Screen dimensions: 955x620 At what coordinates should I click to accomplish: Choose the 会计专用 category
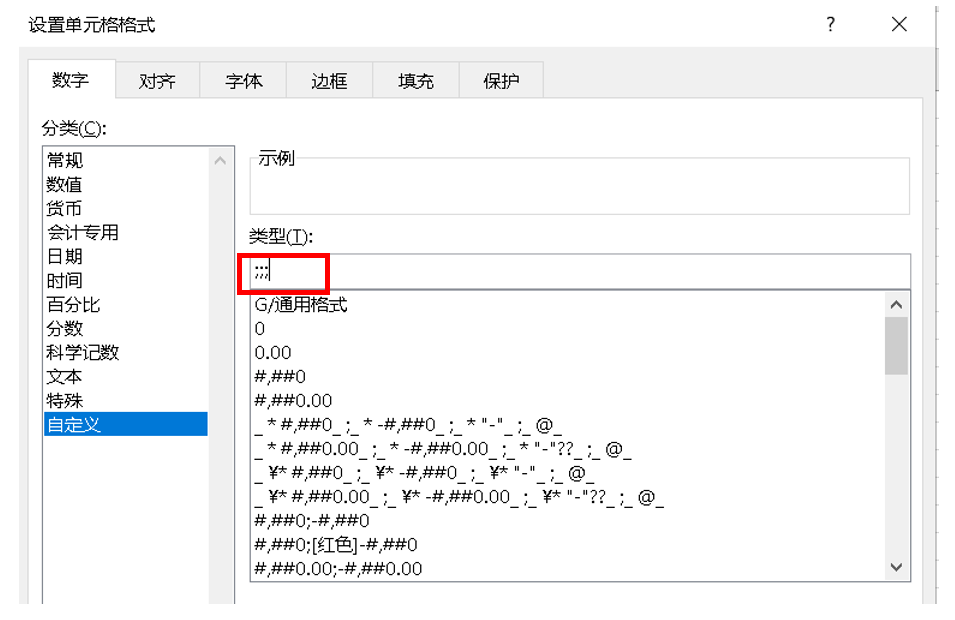(x=126, y=232)
